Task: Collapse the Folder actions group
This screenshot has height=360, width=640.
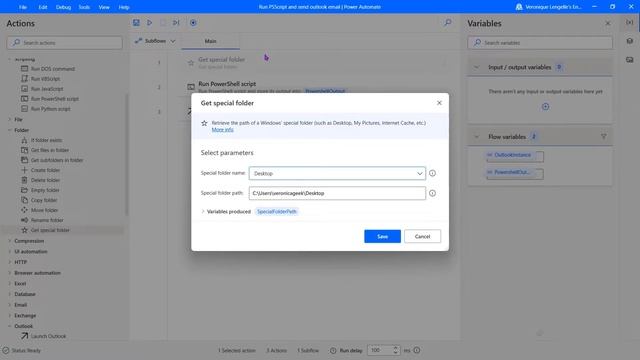Action: [10, 130]
